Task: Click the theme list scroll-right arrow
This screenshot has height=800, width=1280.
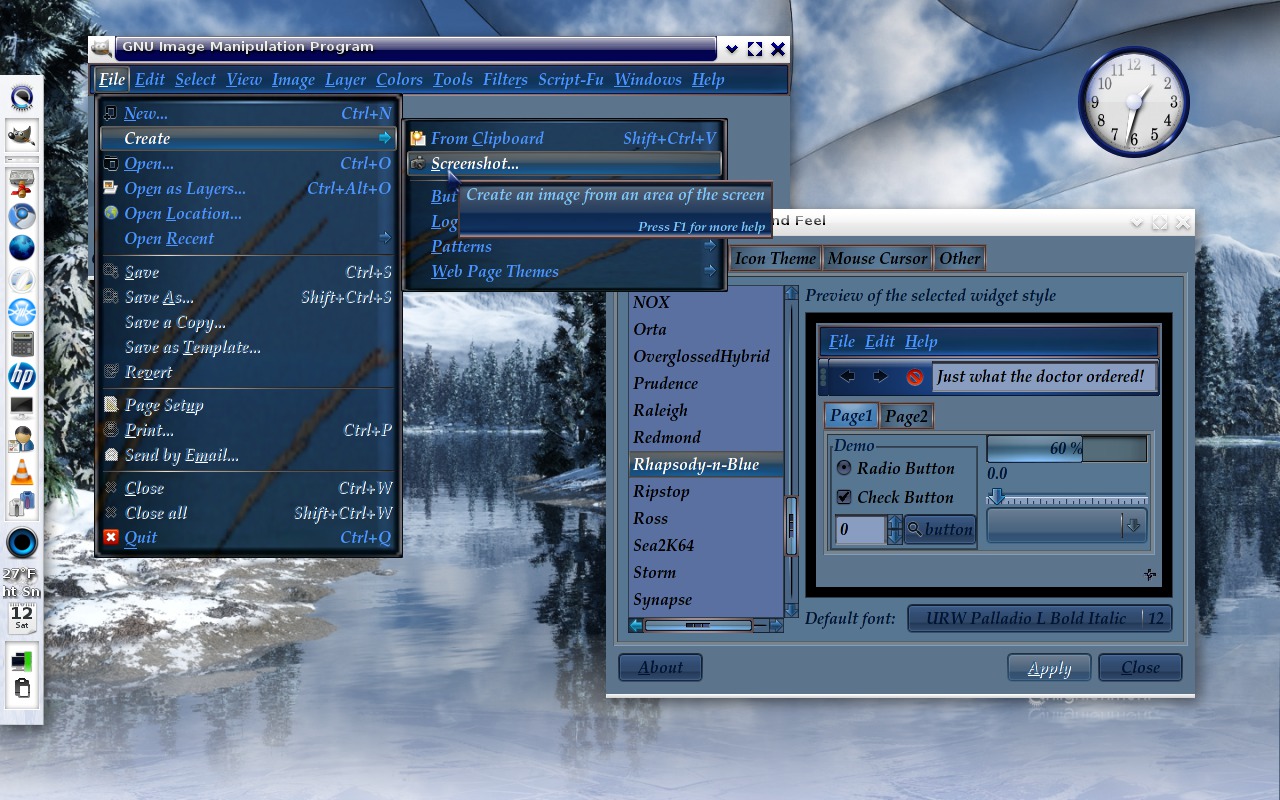Action: click(776, 625)
